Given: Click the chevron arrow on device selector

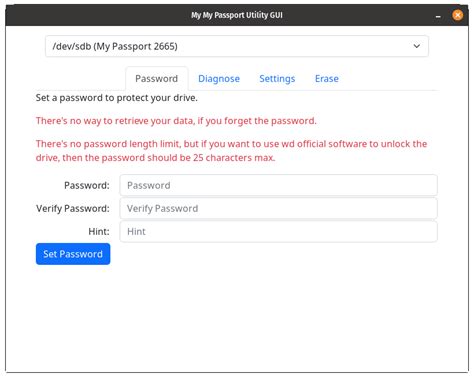Looking at the screenshot, I should [x=417, y=46].
